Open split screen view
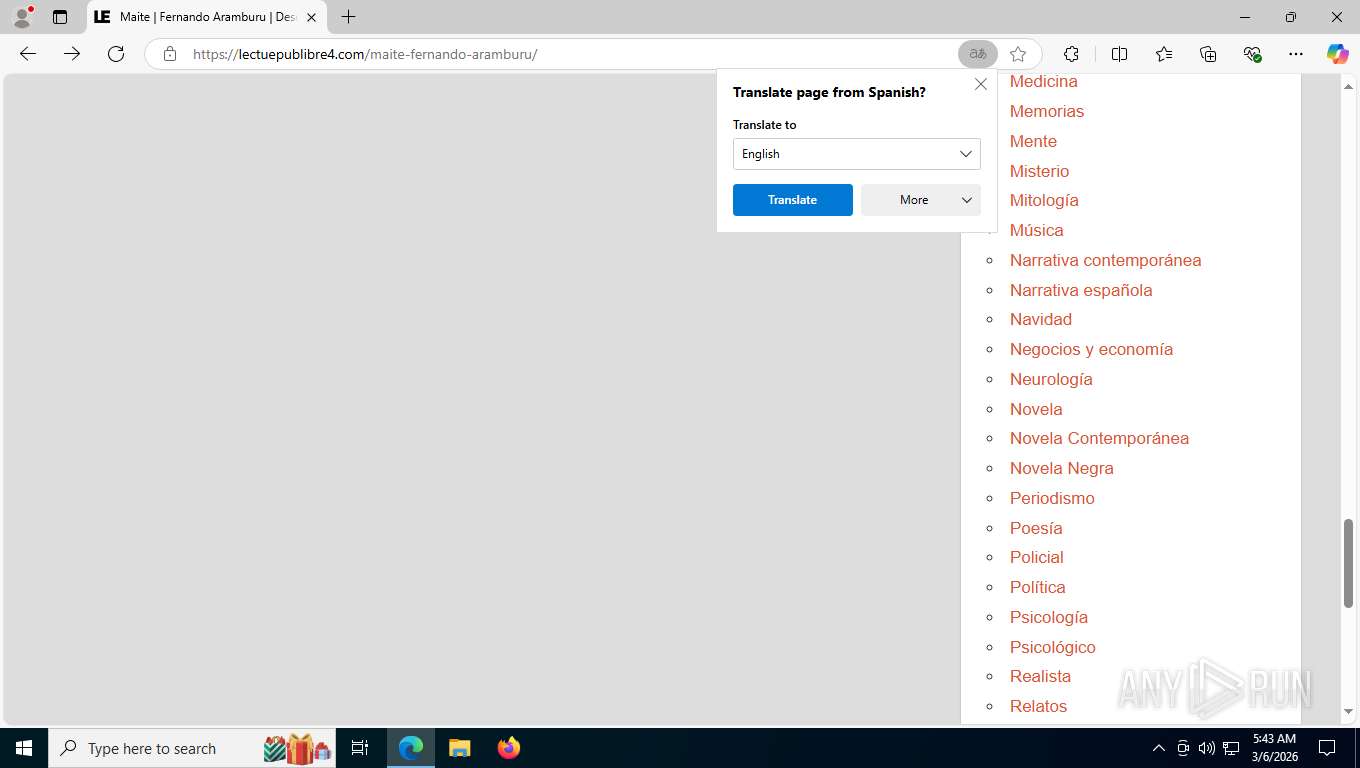This screenshot has height=768, width=1360. point(1119,54)
